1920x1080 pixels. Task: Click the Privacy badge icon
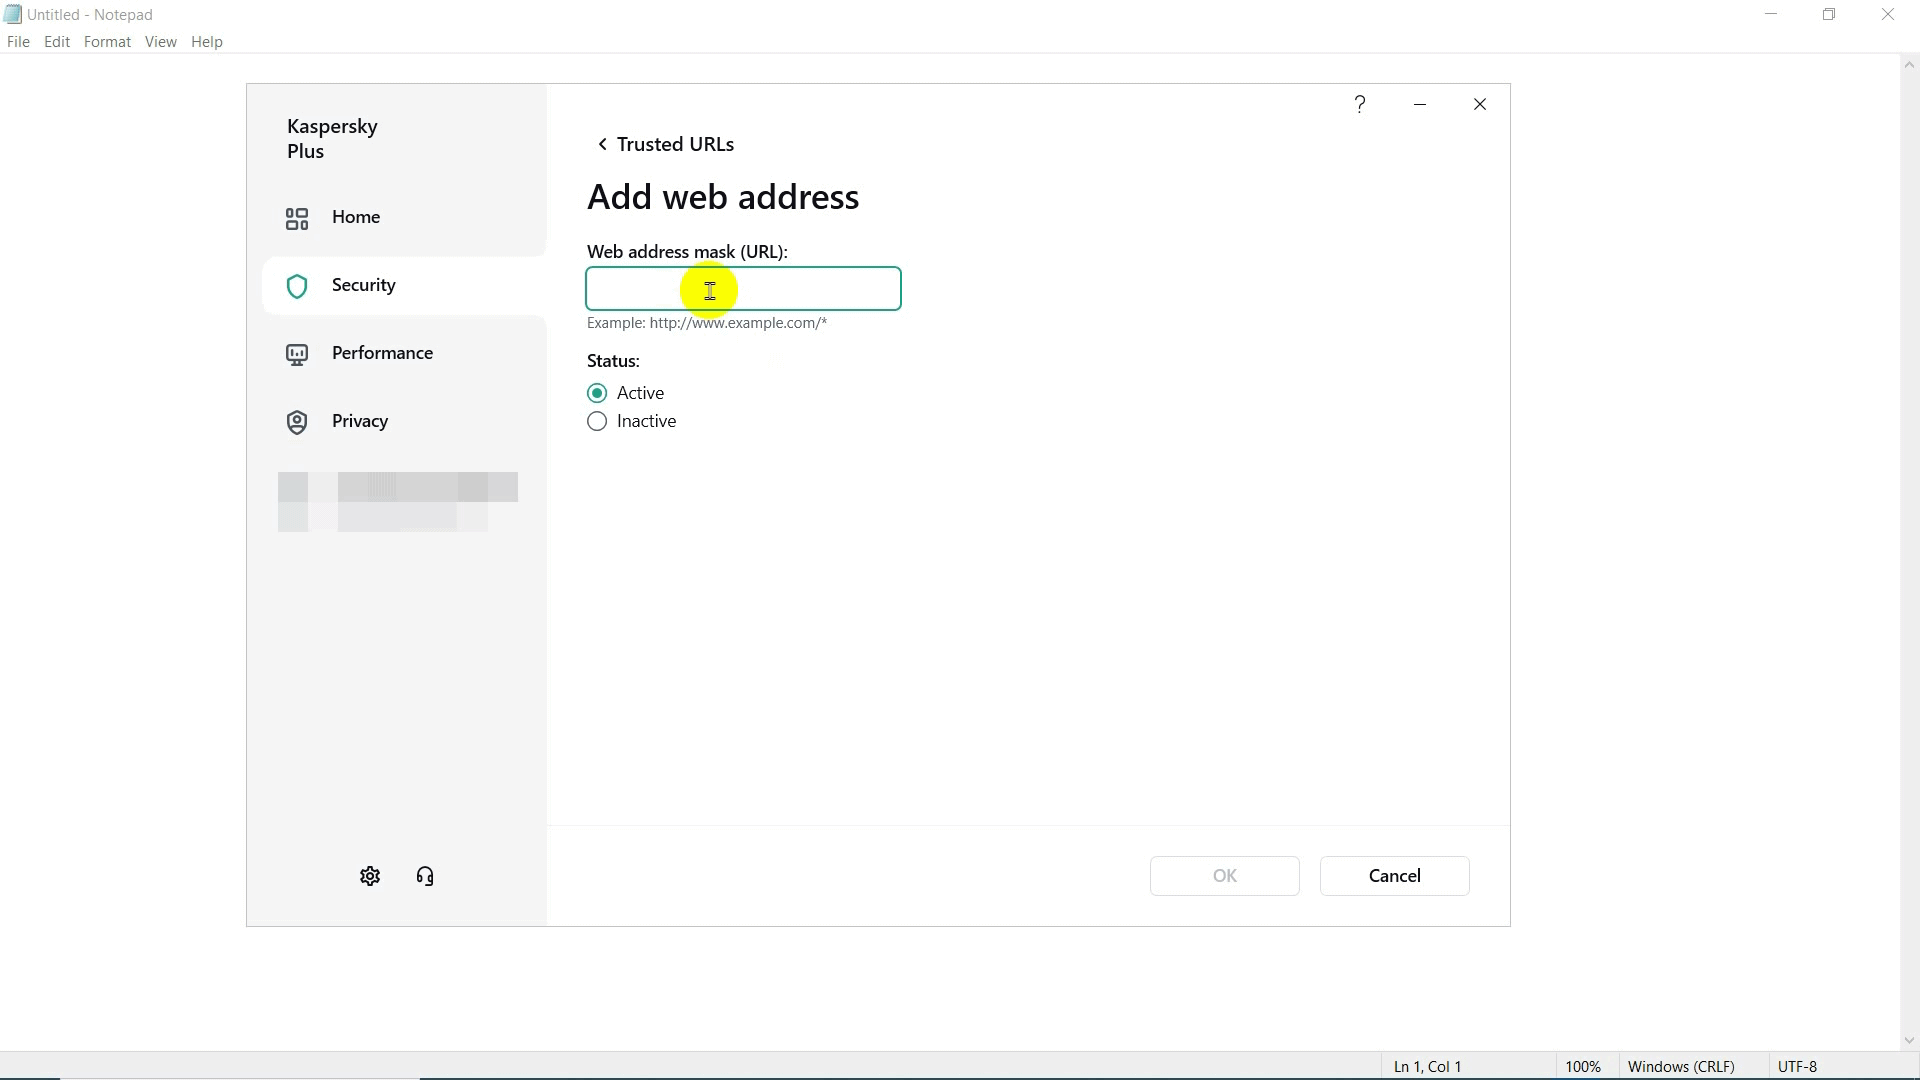pos(297,422)
